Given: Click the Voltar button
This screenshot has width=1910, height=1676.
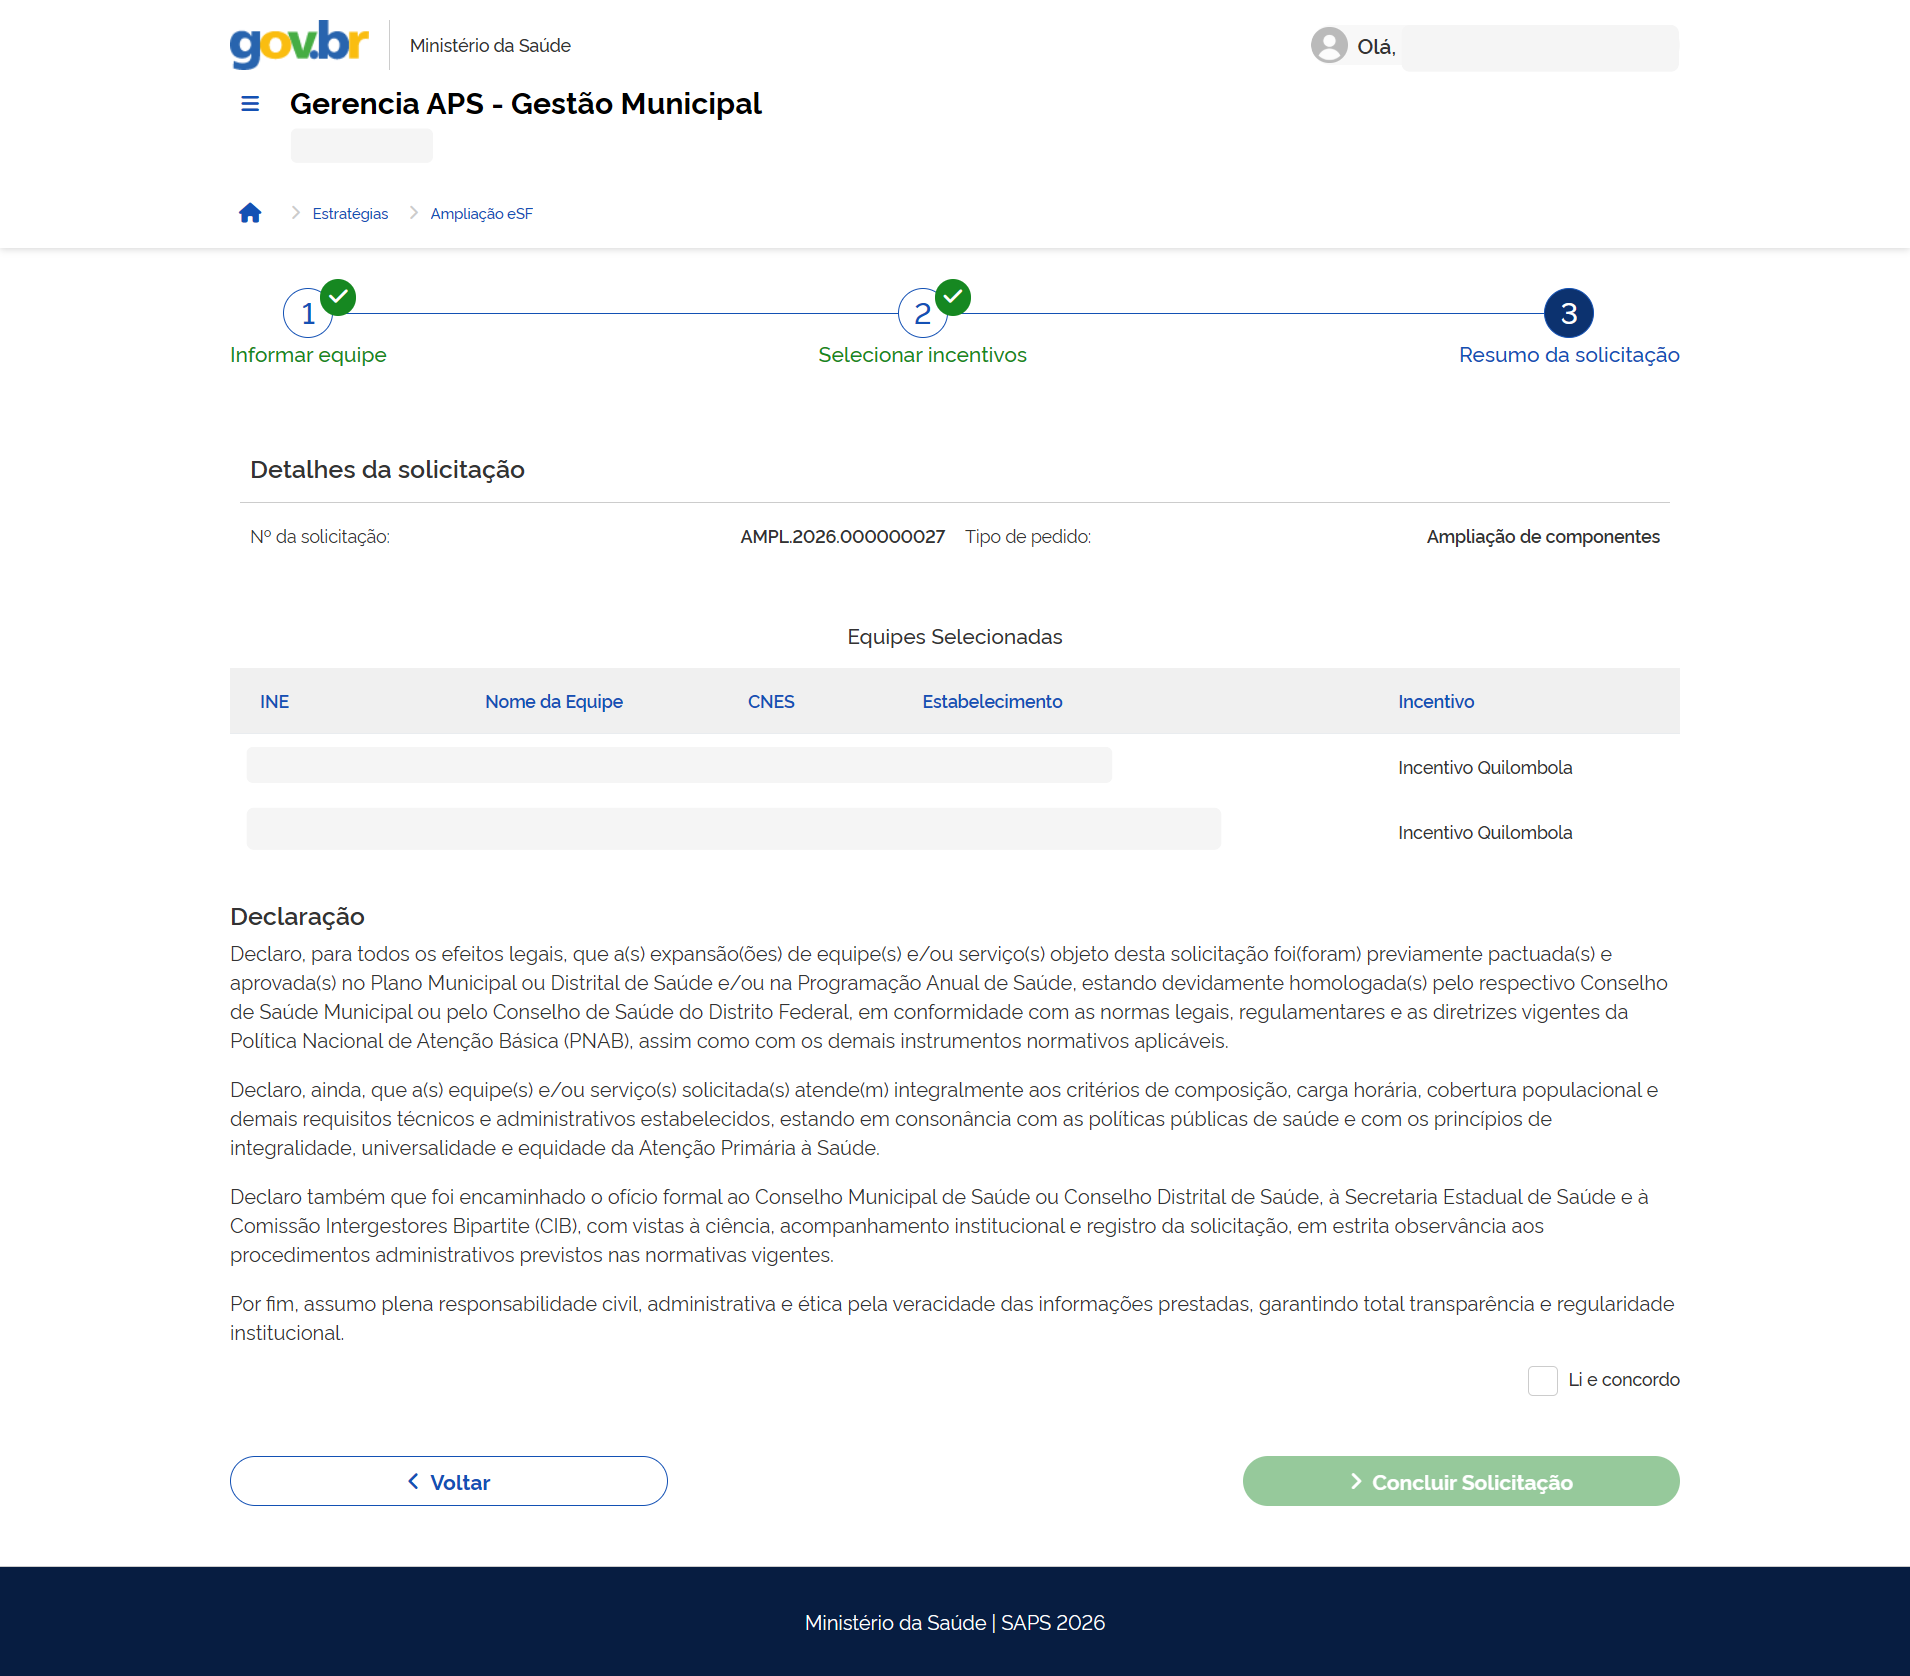Looking at the screenshot, I should 448,1481.
